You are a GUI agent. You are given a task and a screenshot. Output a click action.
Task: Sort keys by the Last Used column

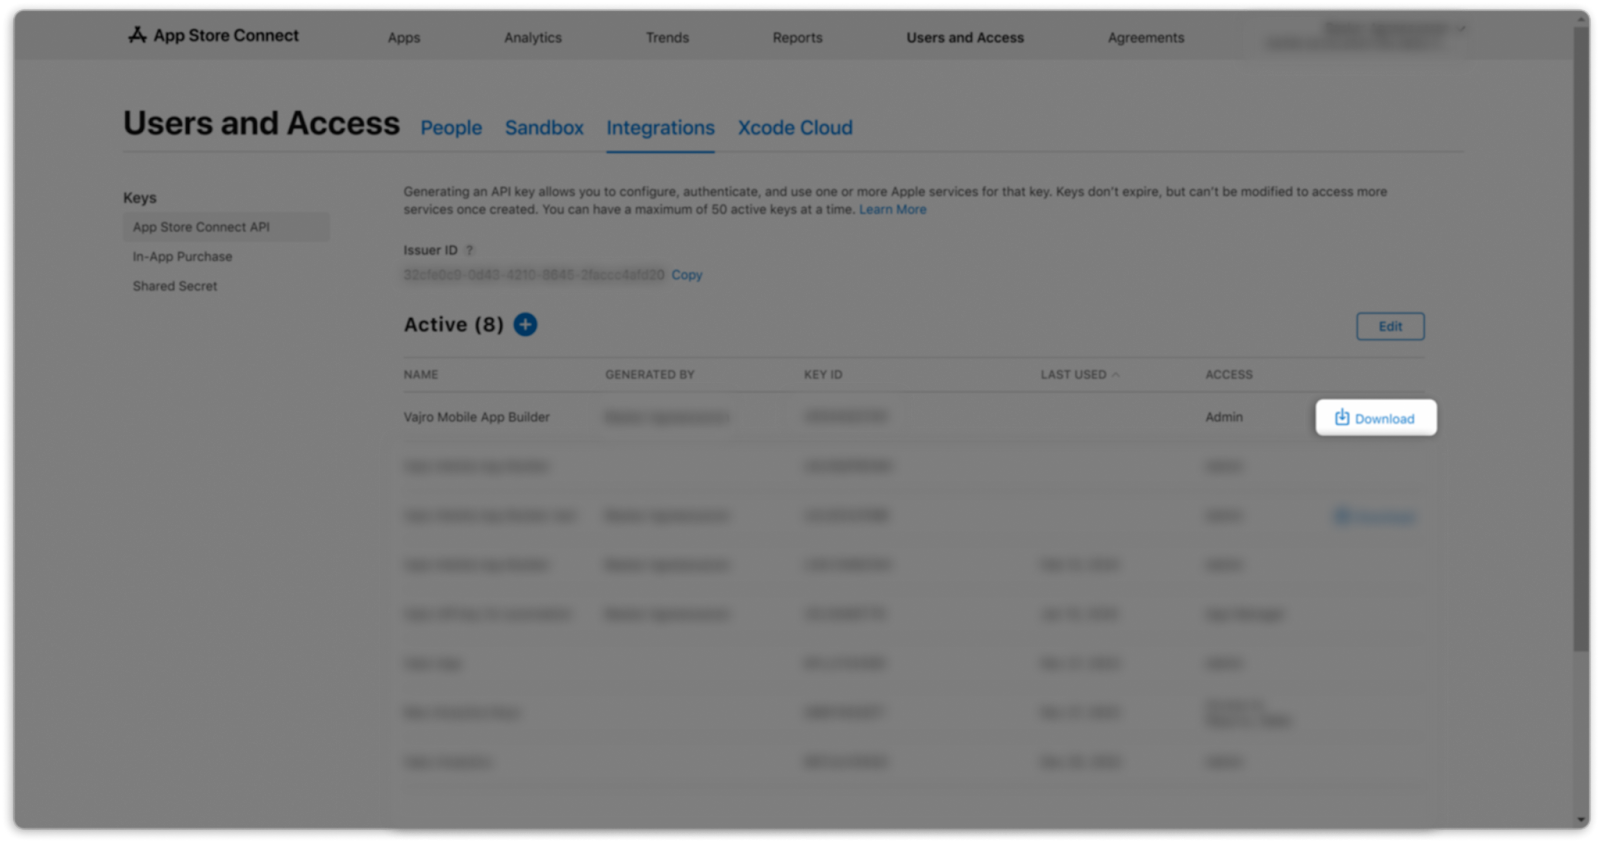coord(1080,375)
